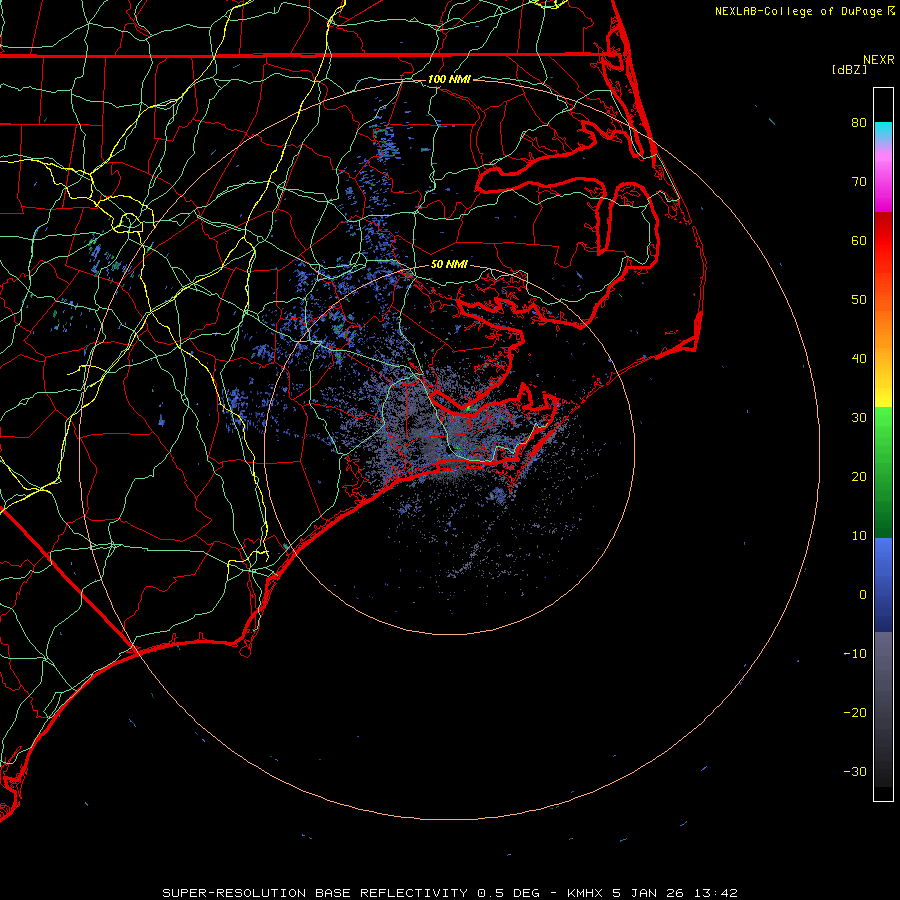Click the 80 dBZ scale value
Image resolution: width=900 pixels, height=900 pixels.
point(859,123)
